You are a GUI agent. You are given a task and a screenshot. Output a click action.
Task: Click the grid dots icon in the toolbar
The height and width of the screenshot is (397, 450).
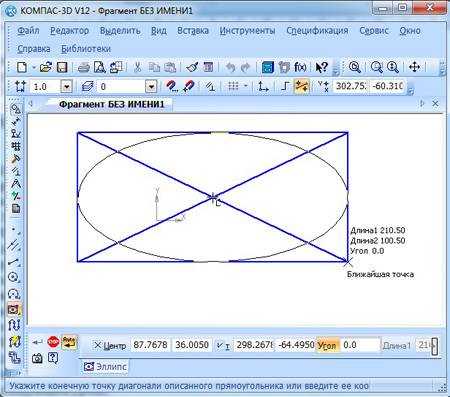[x=233, y=86]
